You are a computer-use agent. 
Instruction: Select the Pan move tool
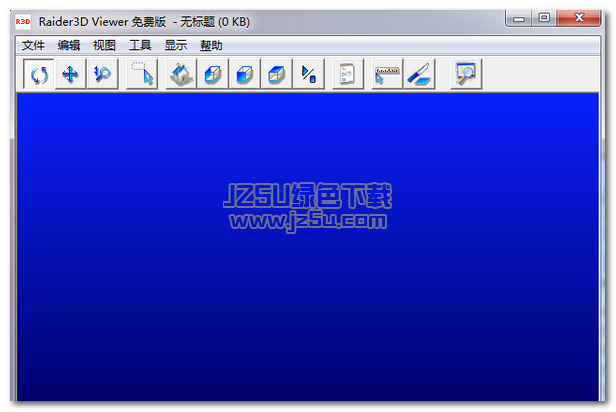(70, 74)
